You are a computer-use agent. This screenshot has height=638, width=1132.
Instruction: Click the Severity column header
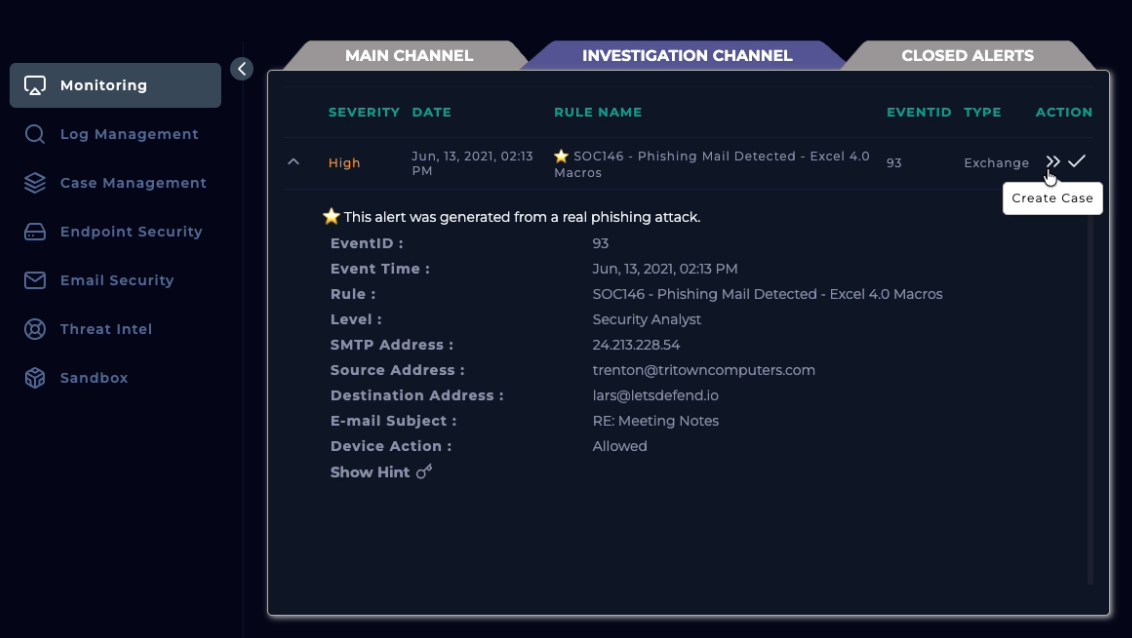tap(364, 112)
